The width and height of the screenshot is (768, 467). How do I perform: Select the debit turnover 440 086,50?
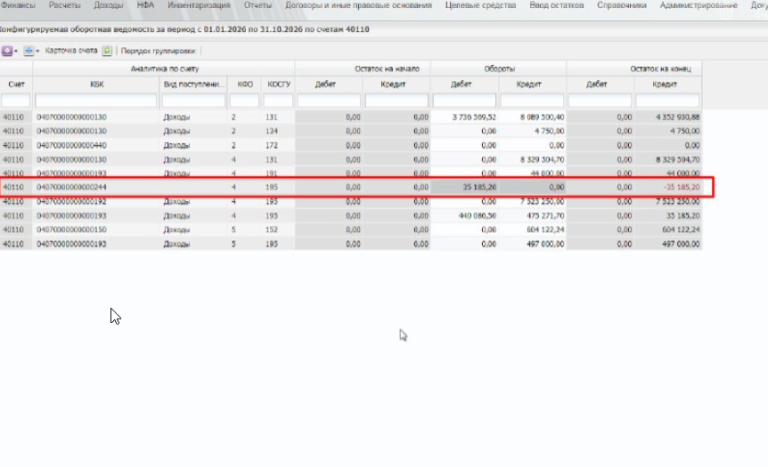pos(478,216)
